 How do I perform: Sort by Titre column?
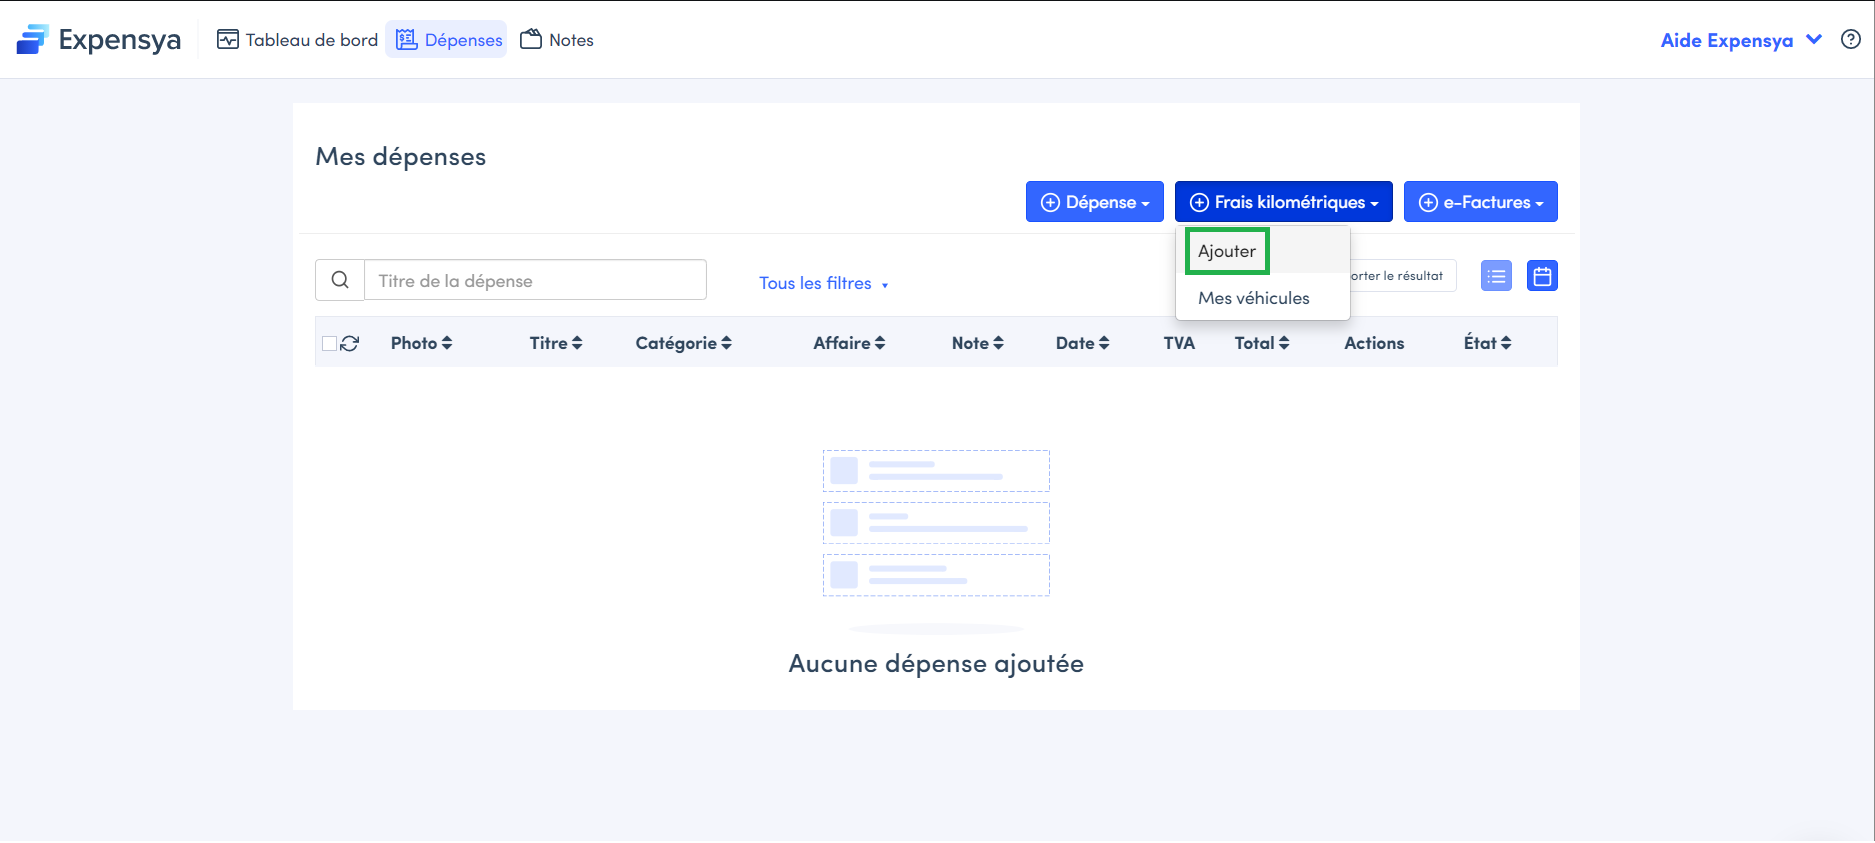tap(556, 343)
